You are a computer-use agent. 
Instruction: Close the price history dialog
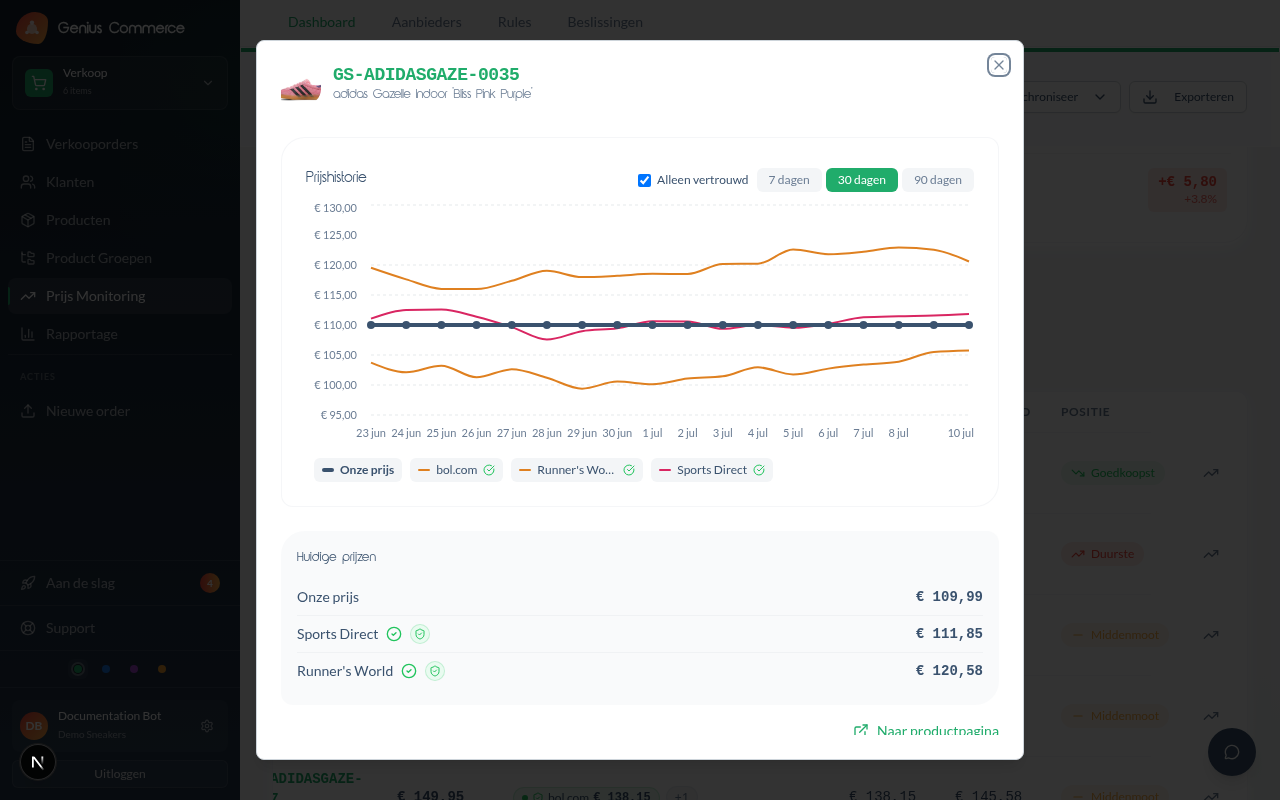pos(998,65)
